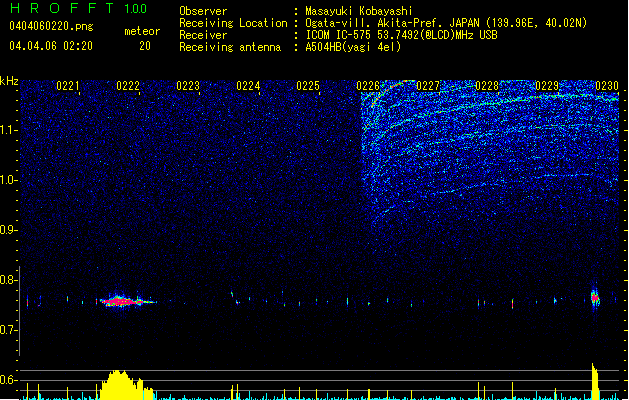Click the 0227 time marker
Screen dimensions: 629x400
coord(428,86)
